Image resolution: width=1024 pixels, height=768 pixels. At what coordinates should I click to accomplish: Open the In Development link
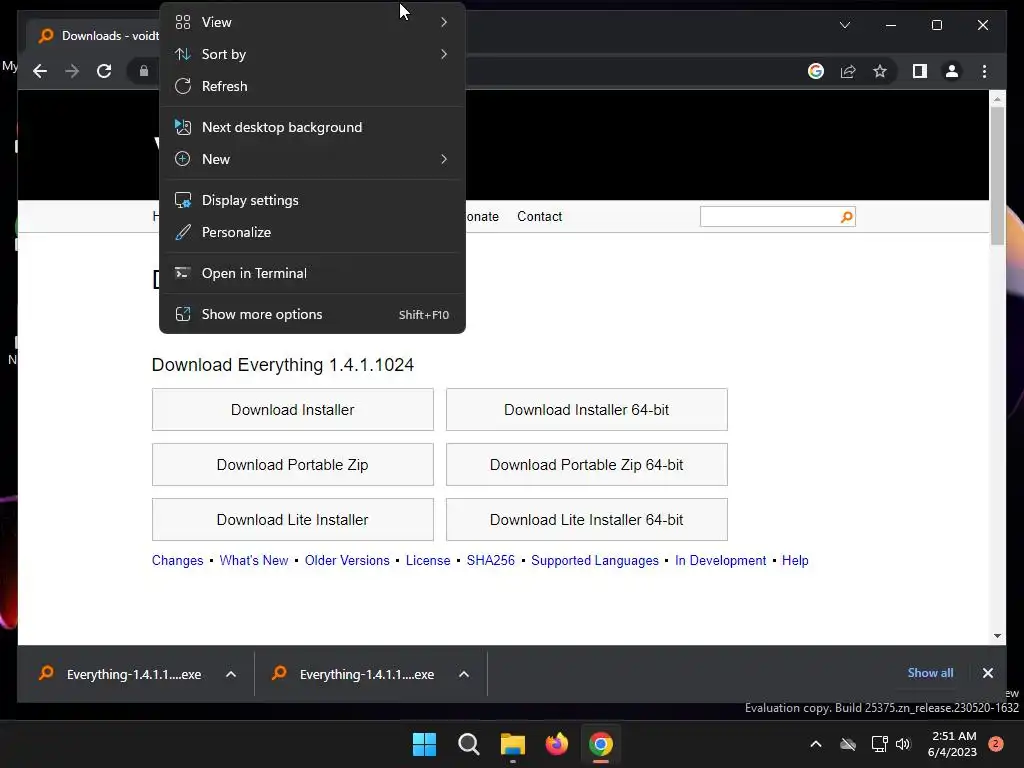720,560
